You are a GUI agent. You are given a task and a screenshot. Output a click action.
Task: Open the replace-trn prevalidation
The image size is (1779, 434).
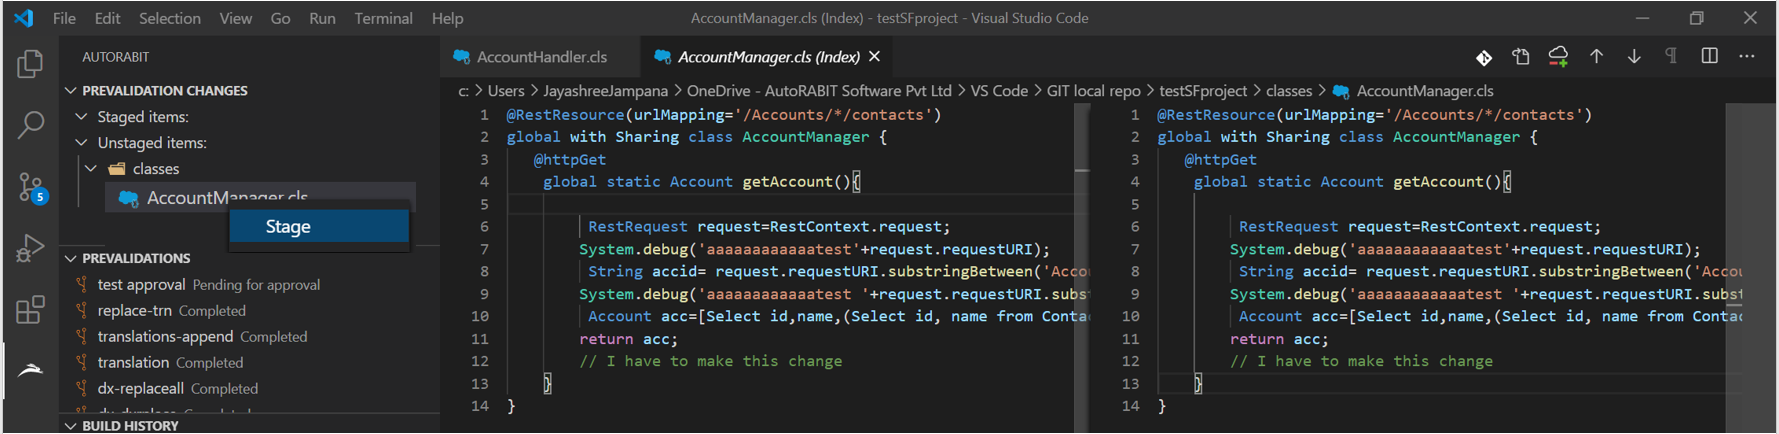click(171, 311)
